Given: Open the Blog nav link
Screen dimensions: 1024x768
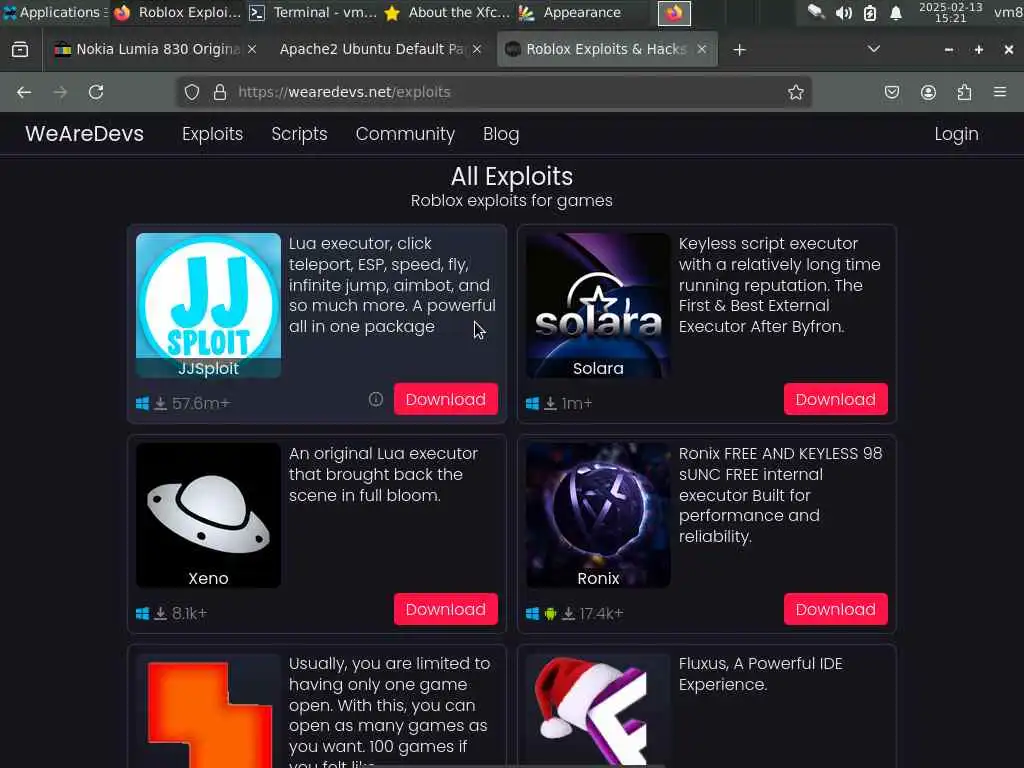Looking at the screenshot, I should tap(501, 134).
